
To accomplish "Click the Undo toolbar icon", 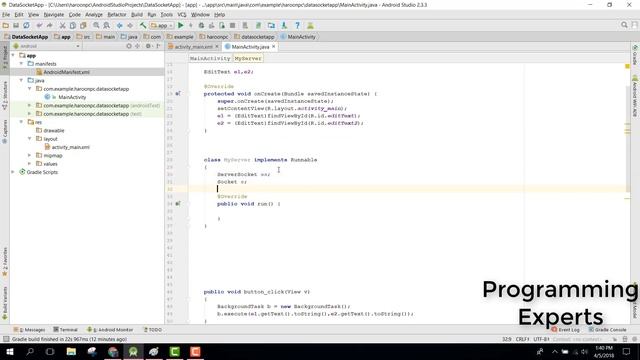I will pos(40,25).
